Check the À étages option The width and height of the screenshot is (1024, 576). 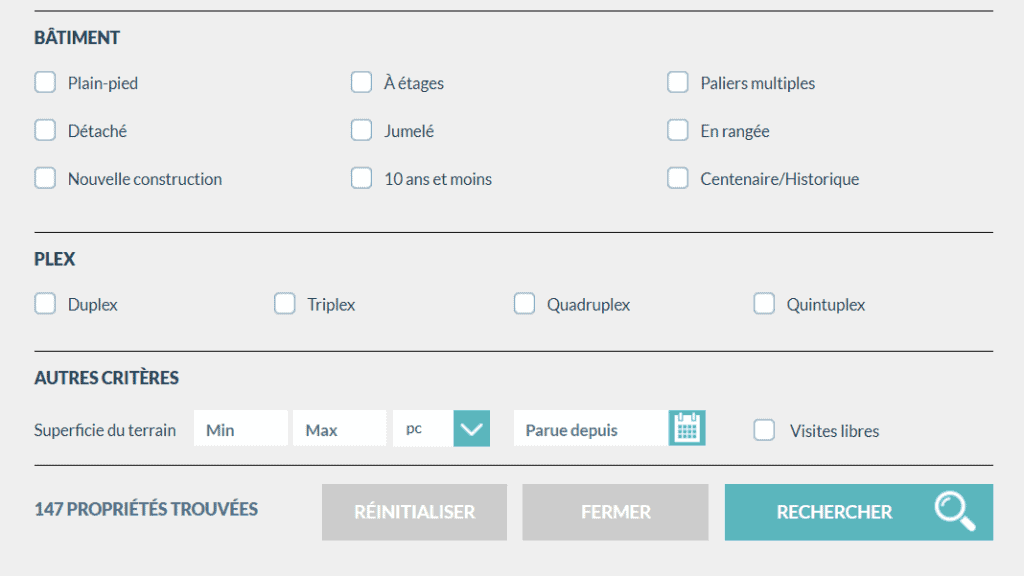point(361,82)
